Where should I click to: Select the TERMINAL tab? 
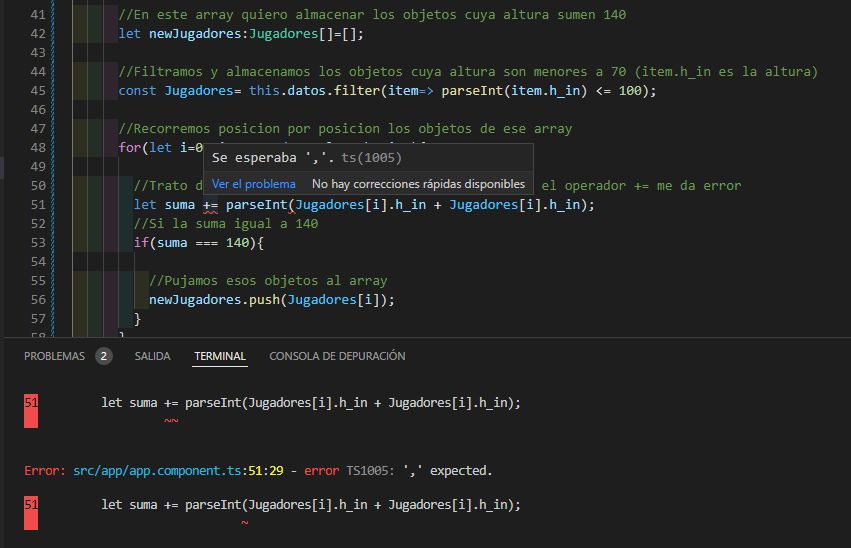(x=220, y=356)
